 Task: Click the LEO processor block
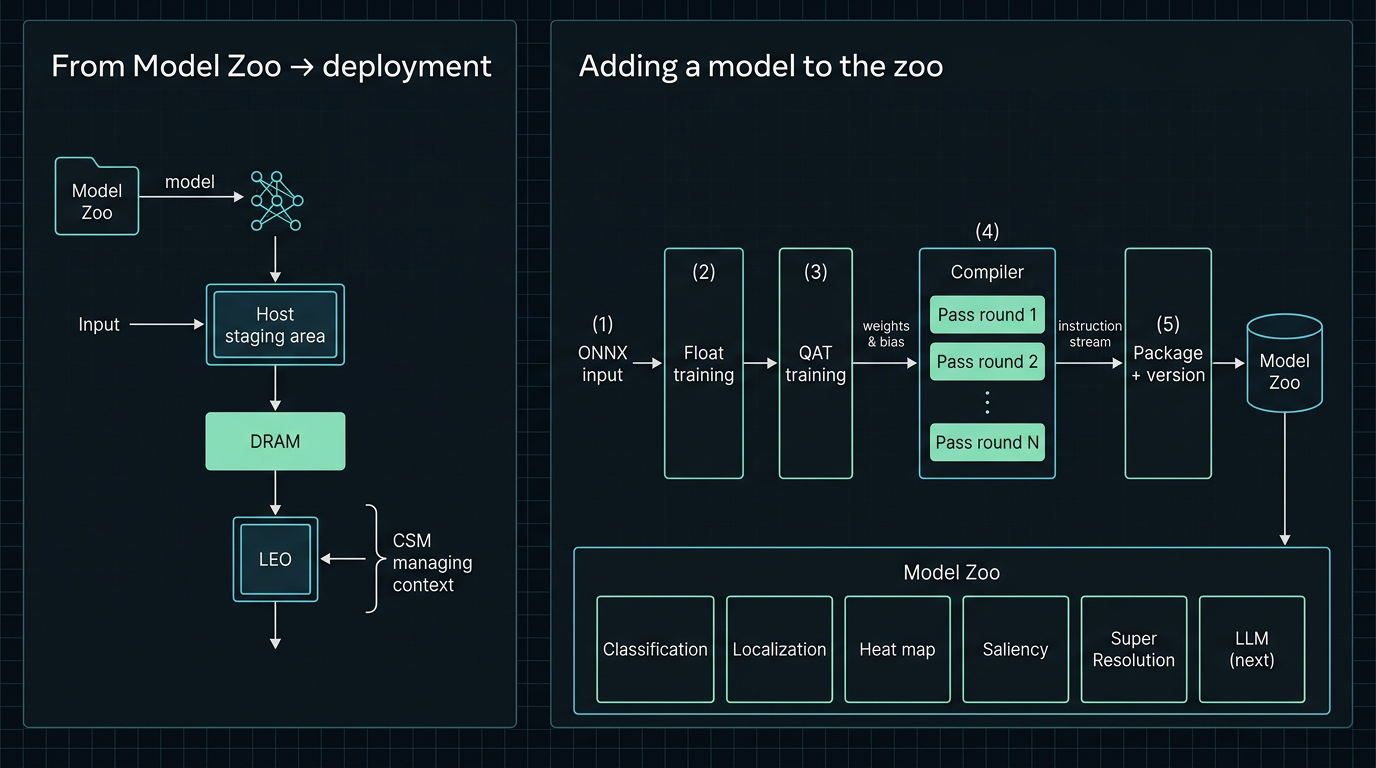coord(275,559)
